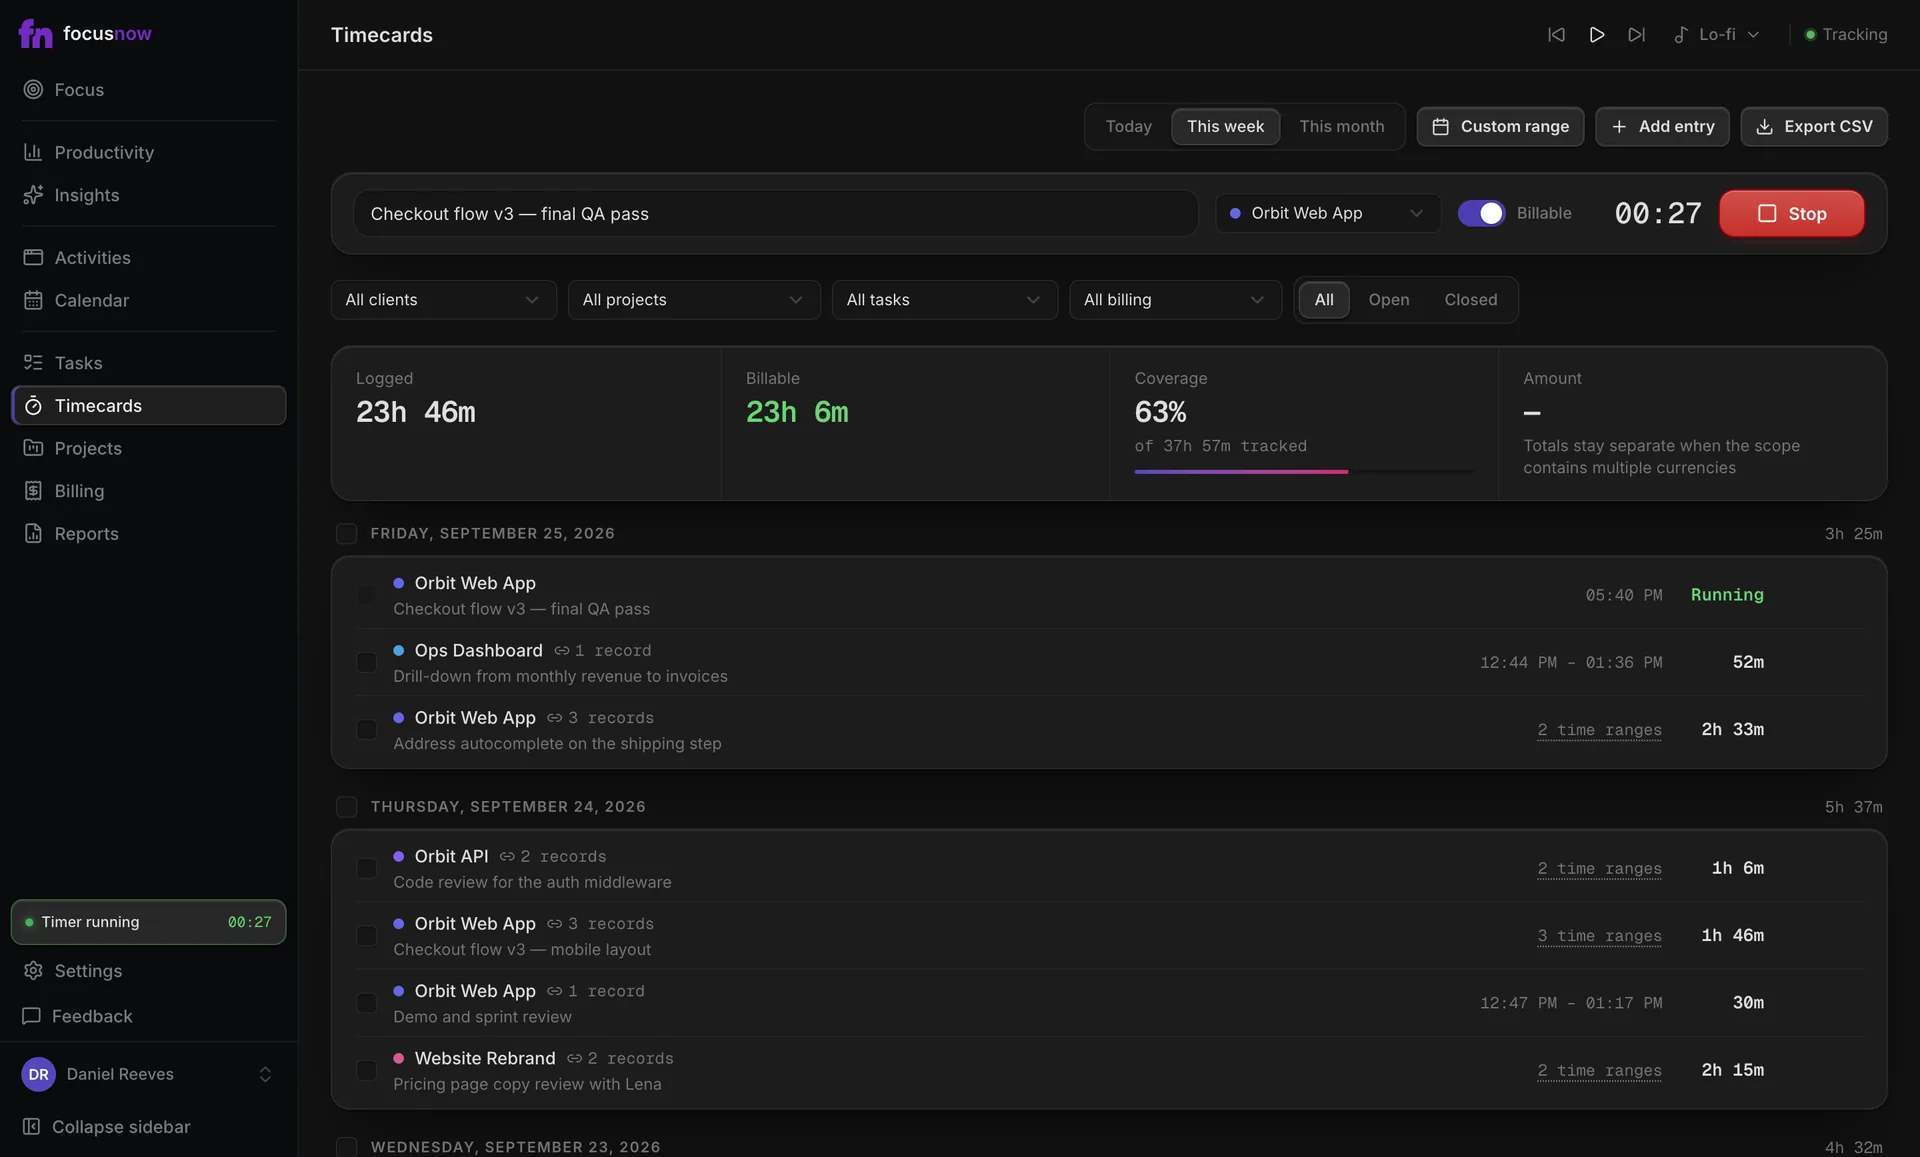Expand the All tasks filter
This screenshot has height=1157, width=1920.
(944, 299)
